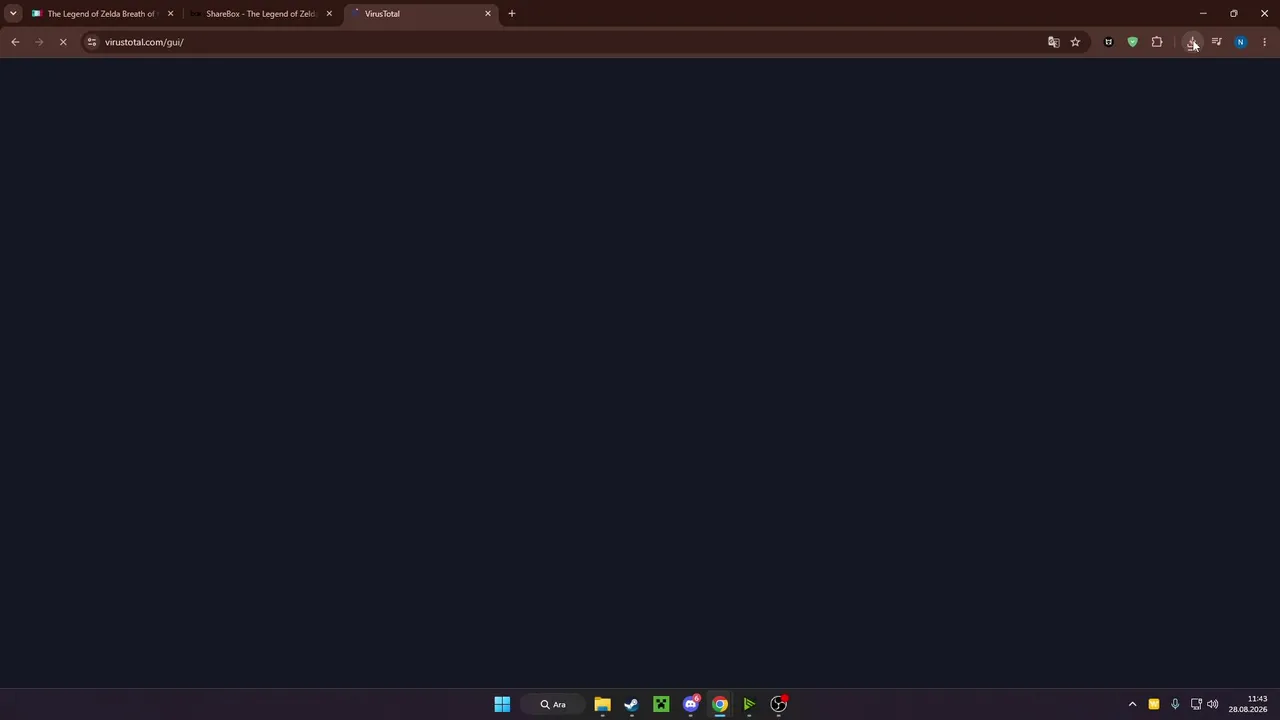This screenshot has width=1280, height=720.
Task: Open the volume speaker tray icon
Action: coord(1213,704)
